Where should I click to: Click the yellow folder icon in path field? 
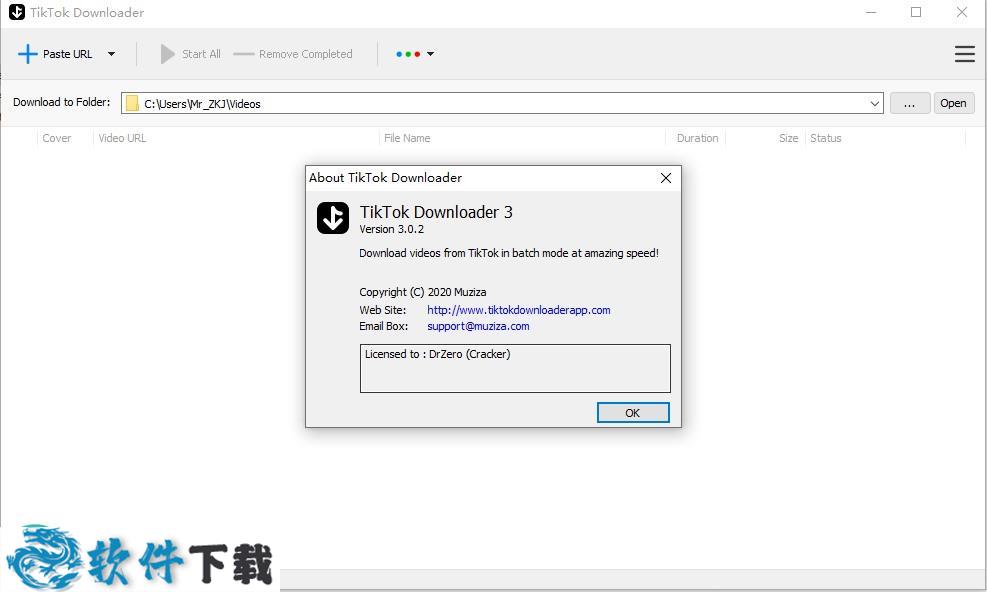click(132, 103)
